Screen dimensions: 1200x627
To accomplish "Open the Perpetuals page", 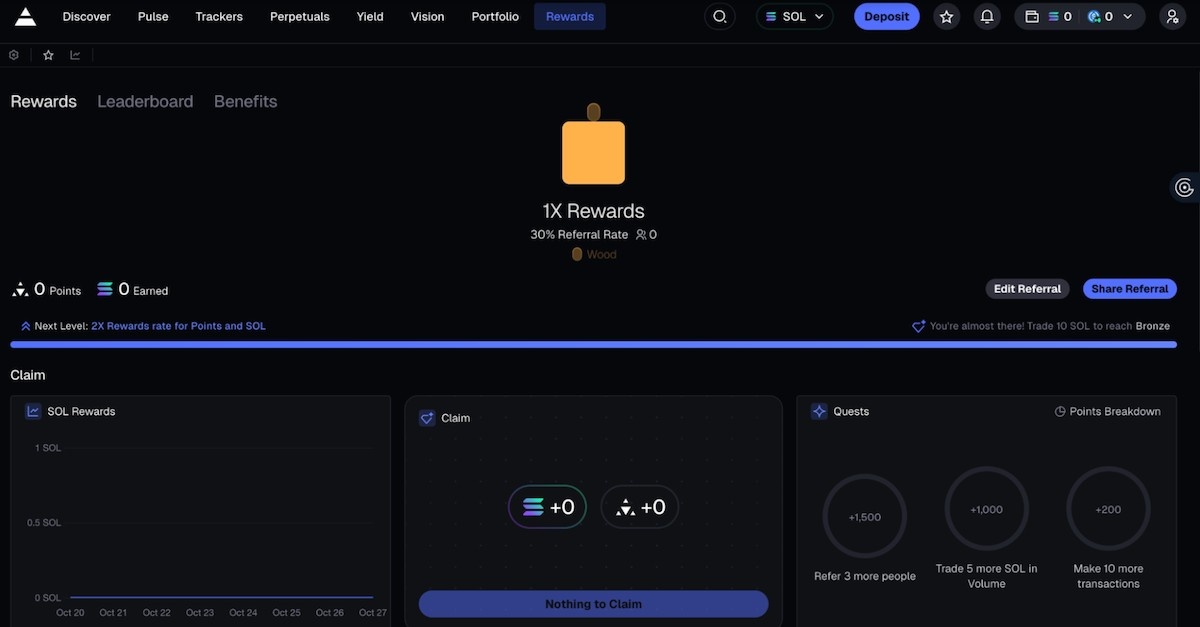I will click(299, 16).
